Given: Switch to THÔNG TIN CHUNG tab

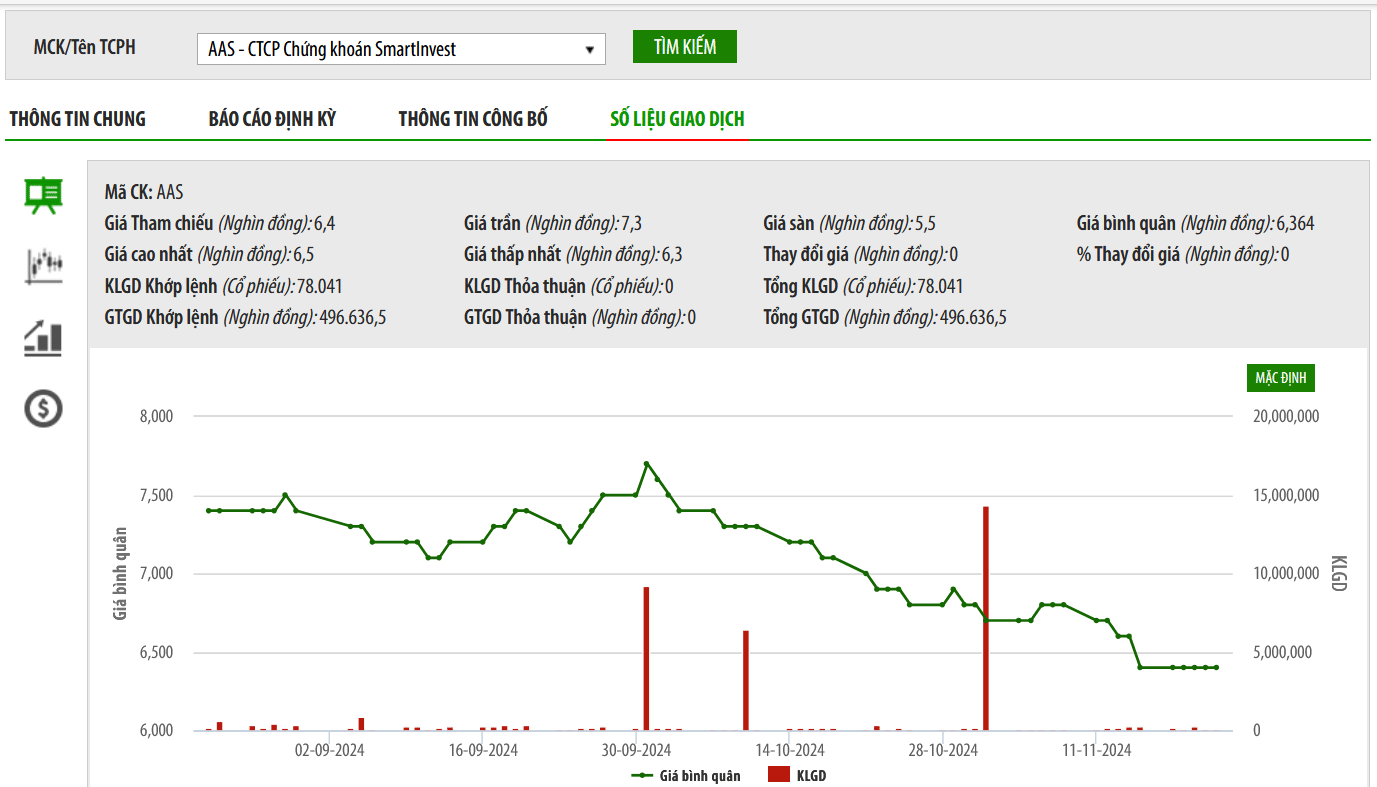Looking at the screenshot, I should 78,119.
